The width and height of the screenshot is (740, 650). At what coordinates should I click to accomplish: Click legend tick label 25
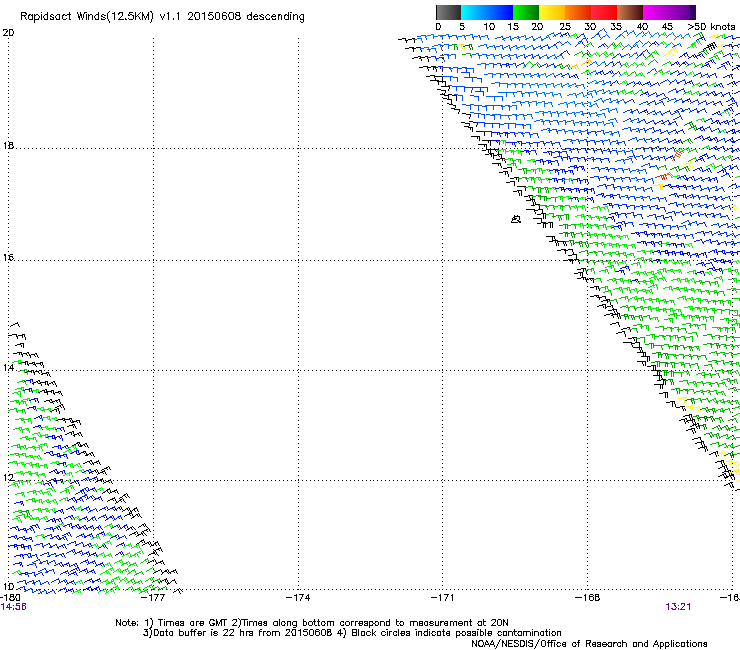pyautogui.click(x=564, y=27)
